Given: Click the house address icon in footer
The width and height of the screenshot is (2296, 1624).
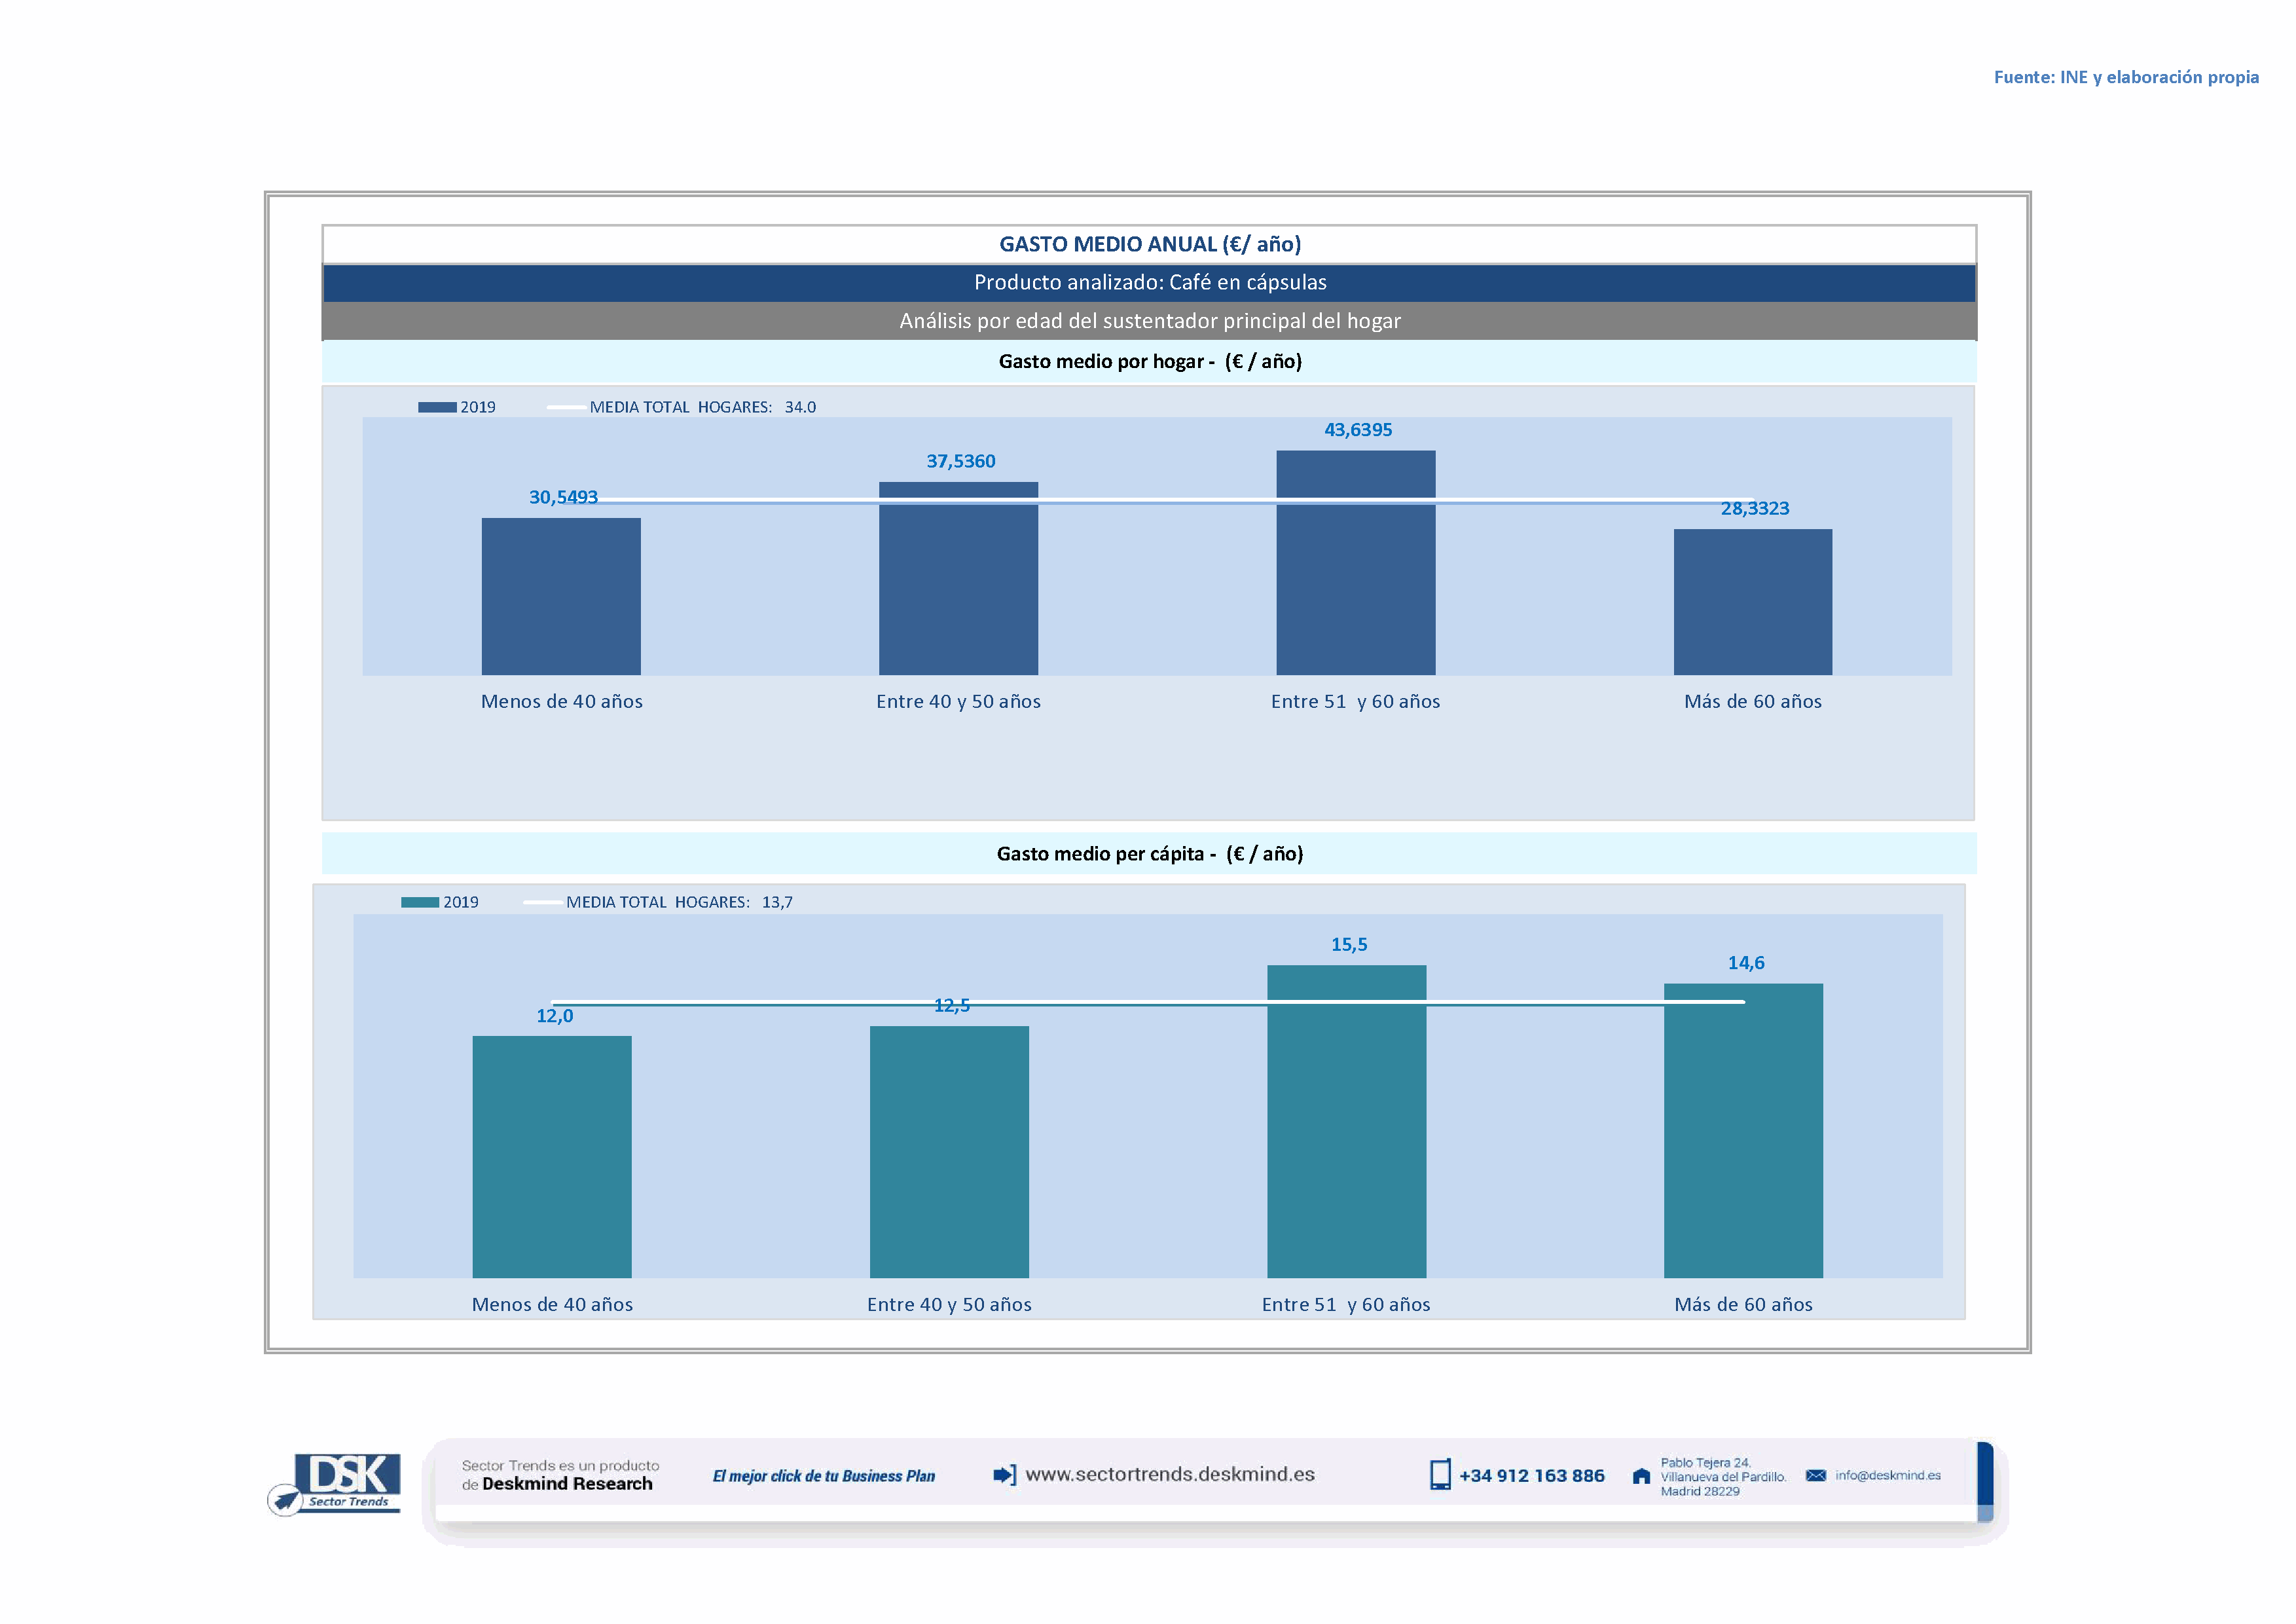Looking at the screenshot, I should coord(1641,1476).
